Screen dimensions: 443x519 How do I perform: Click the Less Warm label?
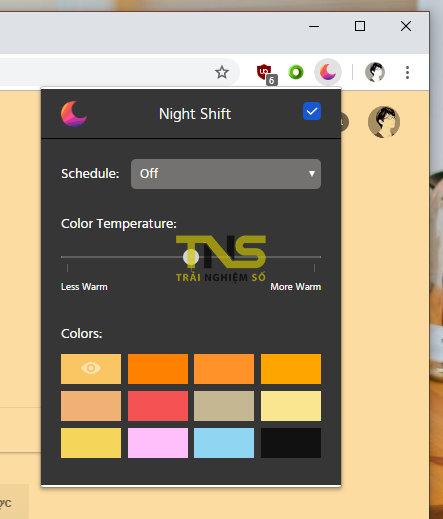(x=84, y=287)
